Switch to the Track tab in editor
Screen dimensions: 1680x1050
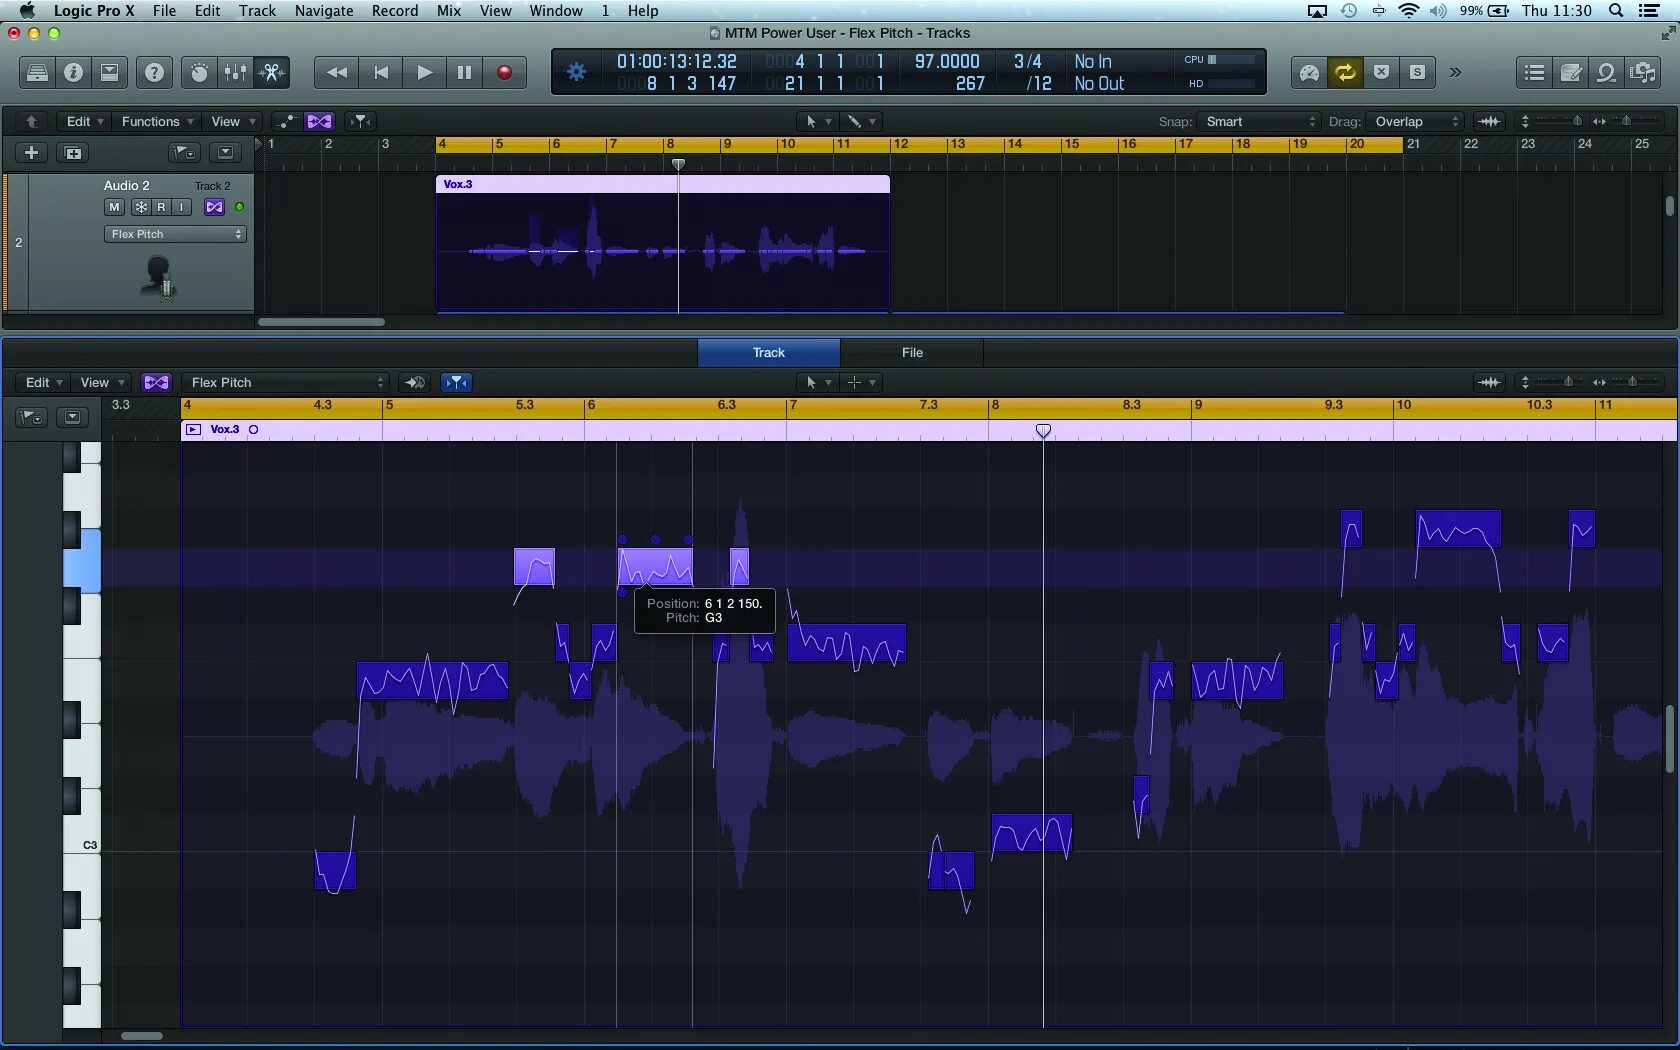[x=769, y=353]
